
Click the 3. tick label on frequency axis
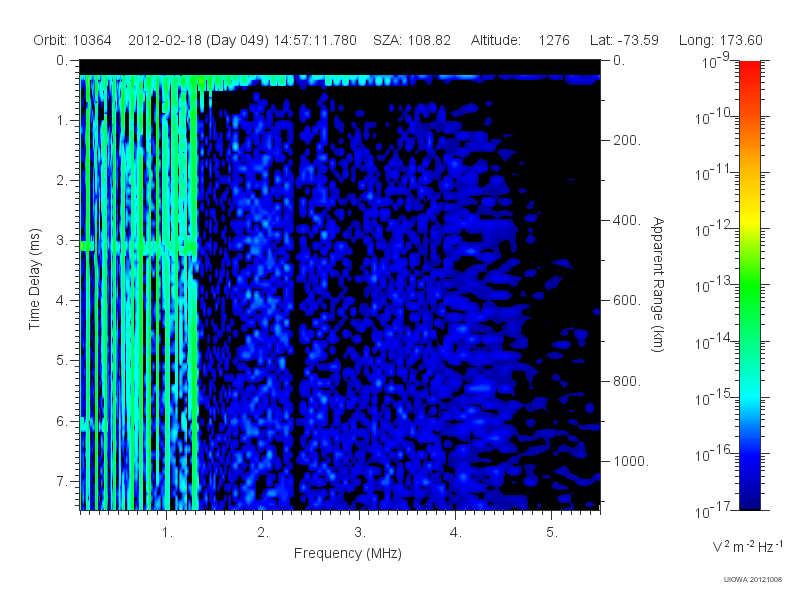tap(360, 532)
